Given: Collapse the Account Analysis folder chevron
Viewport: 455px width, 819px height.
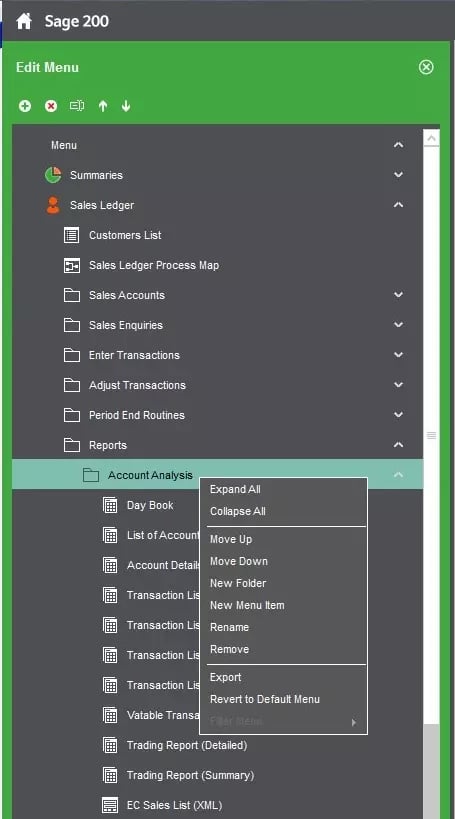Looking at the screenshot, I should 398,475.
